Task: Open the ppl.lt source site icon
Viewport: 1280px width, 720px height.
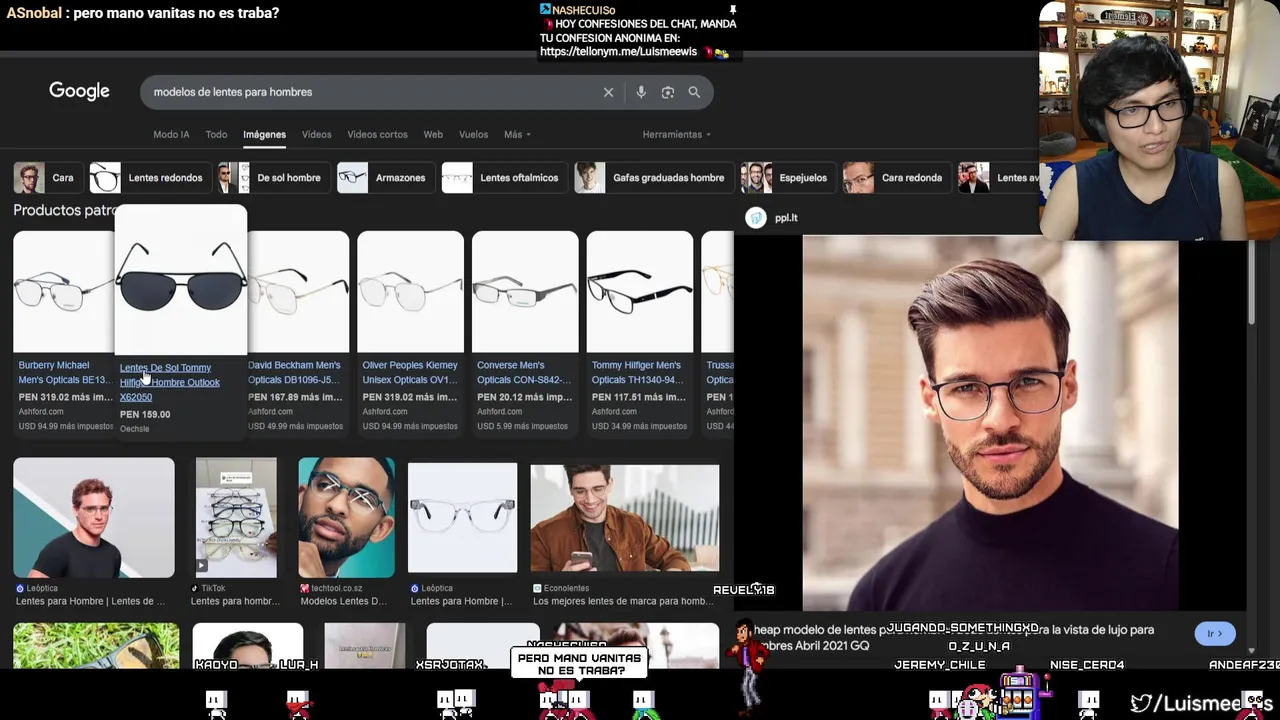Action: click(756, 218)
